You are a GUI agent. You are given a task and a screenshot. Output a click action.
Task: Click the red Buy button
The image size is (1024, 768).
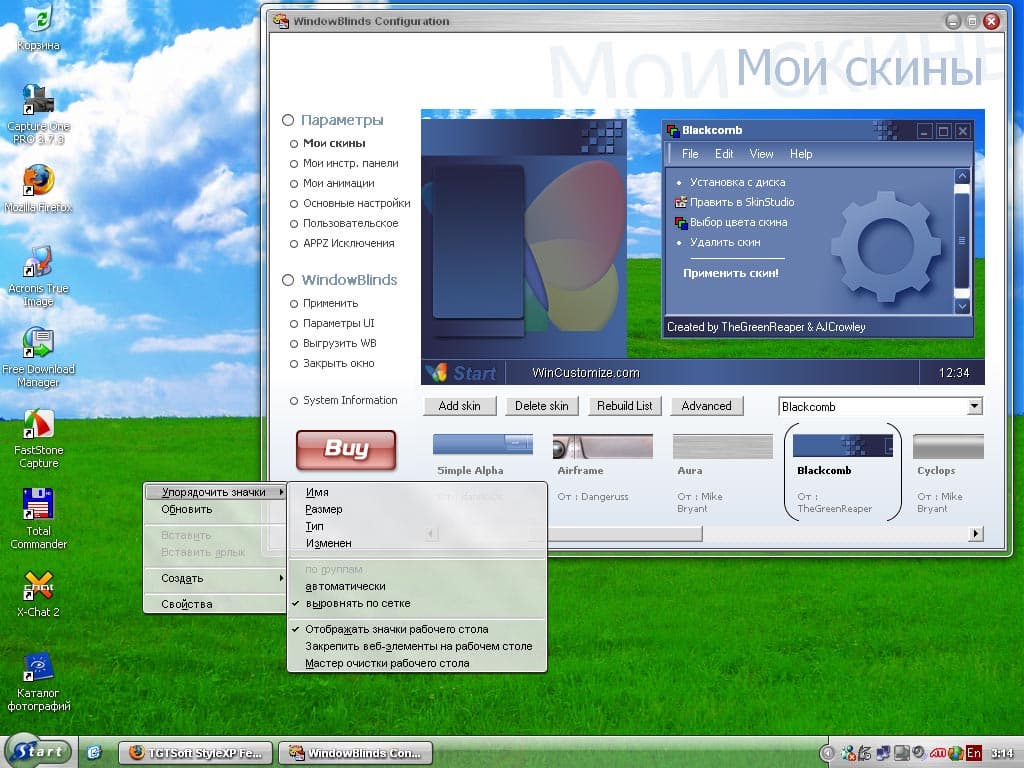346,450
